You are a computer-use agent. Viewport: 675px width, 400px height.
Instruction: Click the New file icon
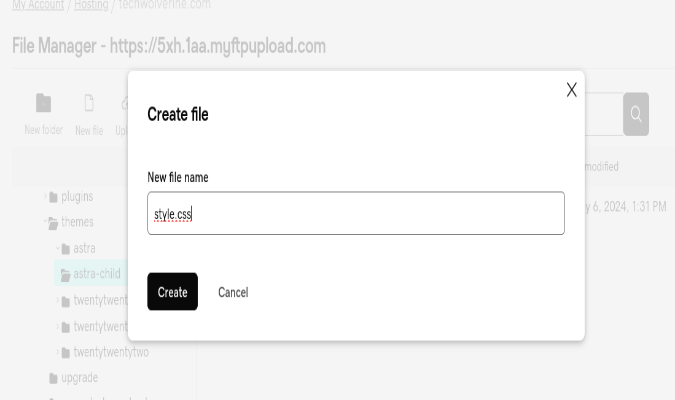tap(89, 103)
